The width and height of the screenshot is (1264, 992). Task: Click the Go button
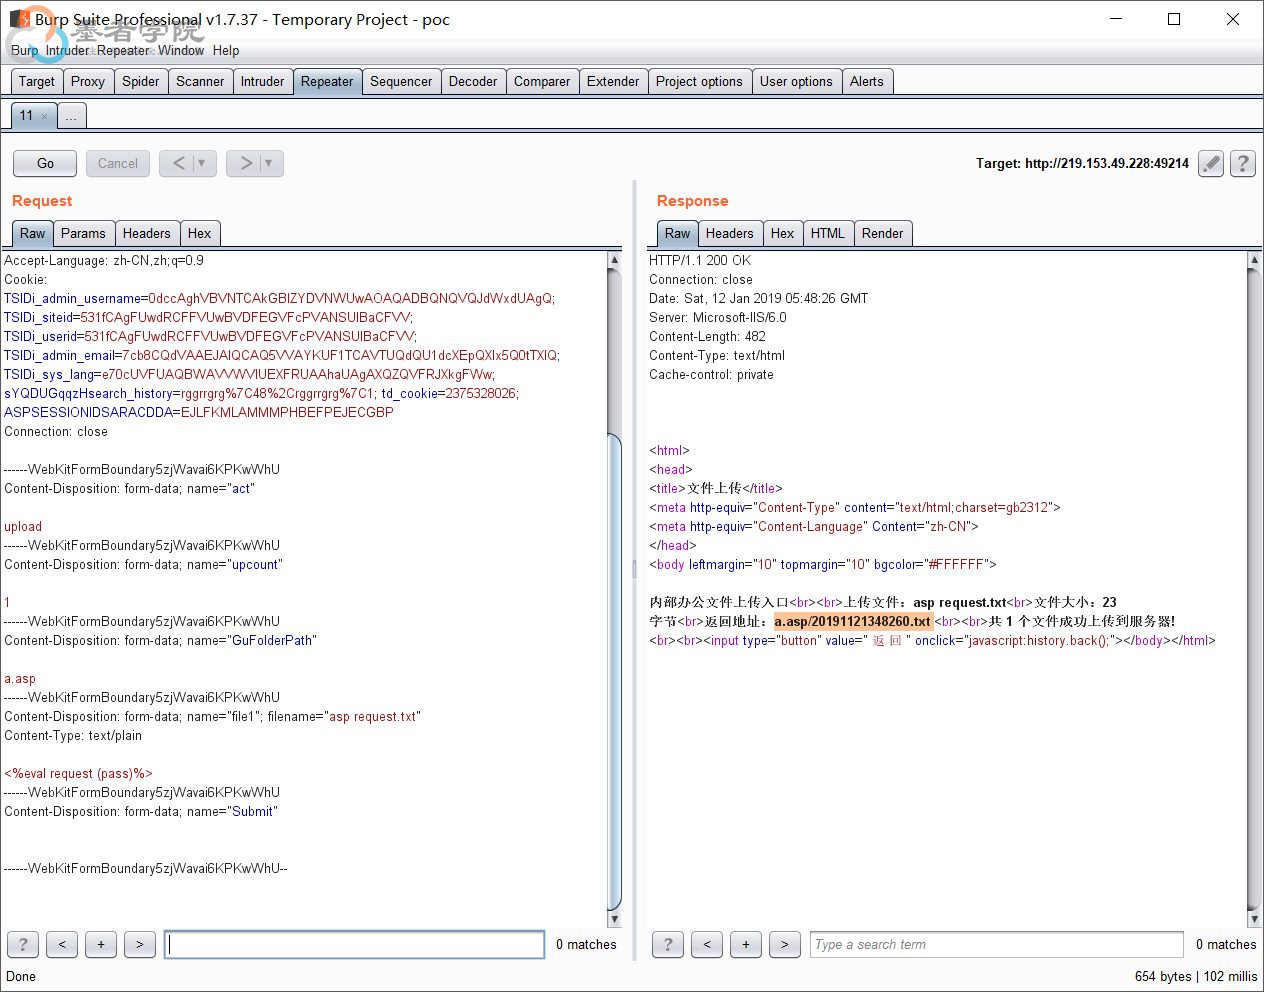(x=46, y=163)
